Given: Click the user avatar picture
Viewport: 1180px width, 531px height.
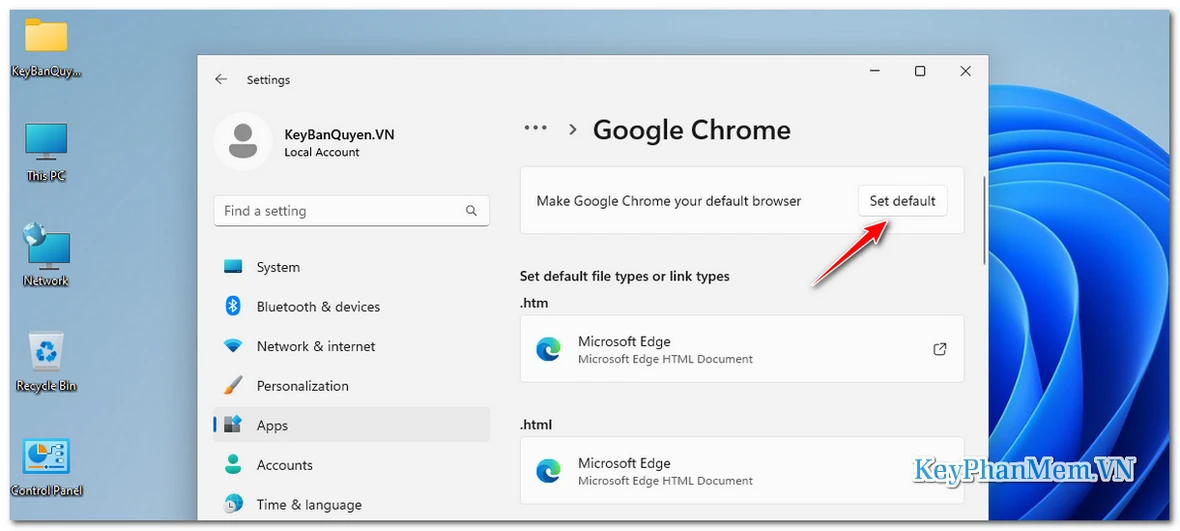Looking at the screenshot, I should point(243,141).
